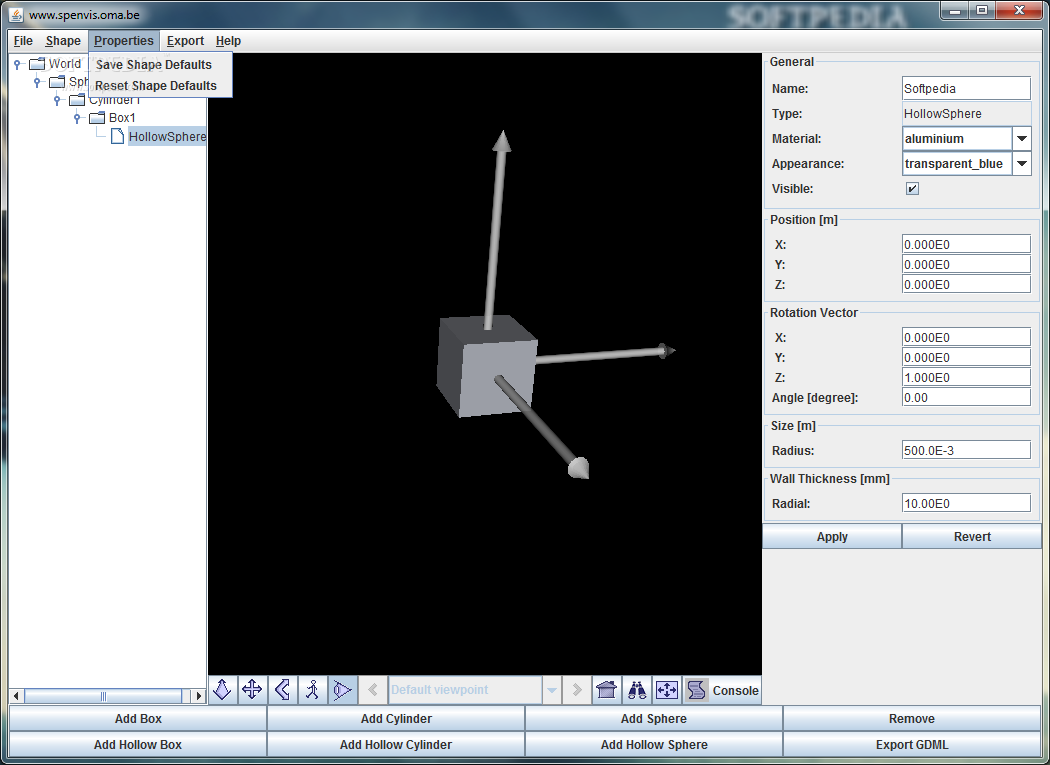The width and height of the screenshot is (1050, 765).
Task: Click the binoculars Look At icon
Action: tap(637, 689)
